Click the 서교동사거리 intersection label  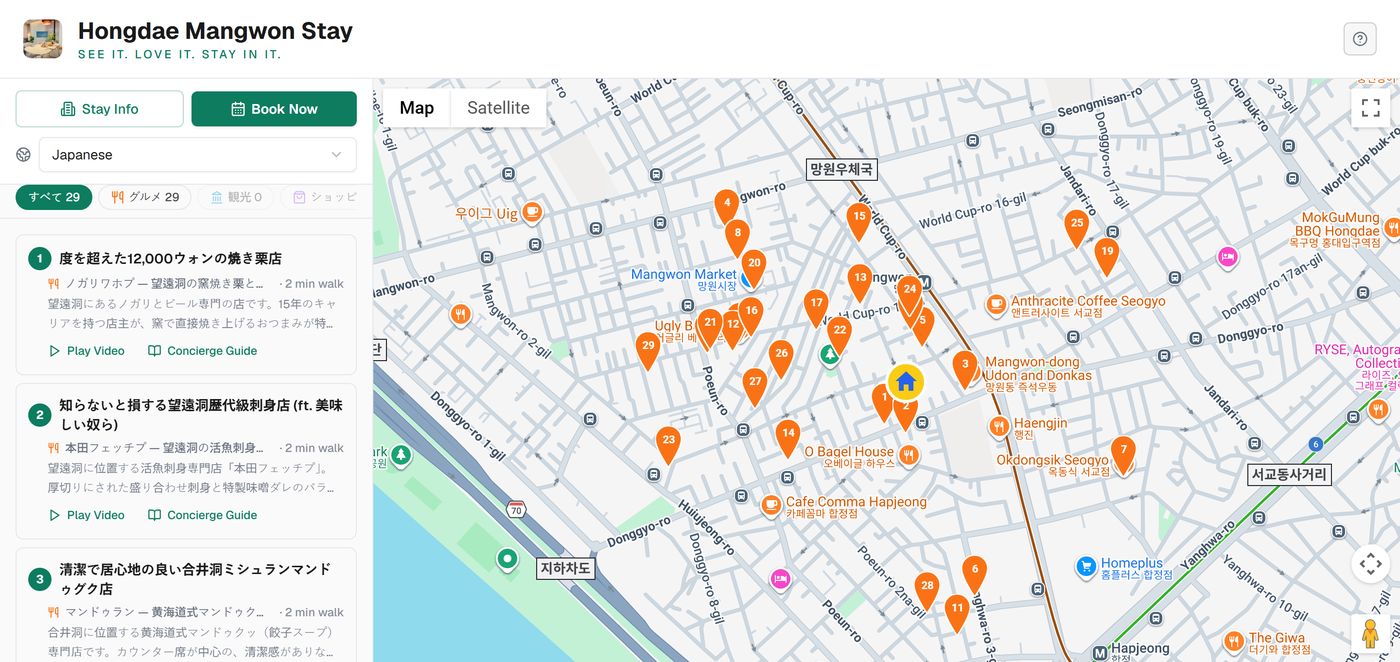click(1290, 475)
